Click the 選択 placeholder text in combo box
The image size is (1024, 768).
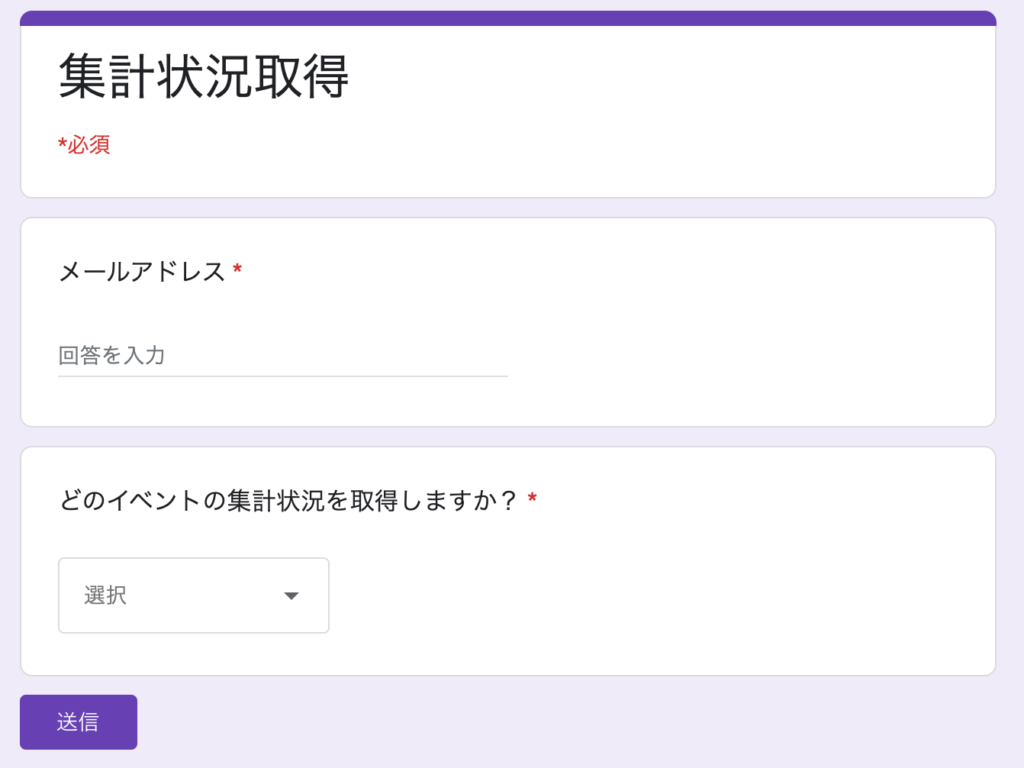tap(105, 596)
